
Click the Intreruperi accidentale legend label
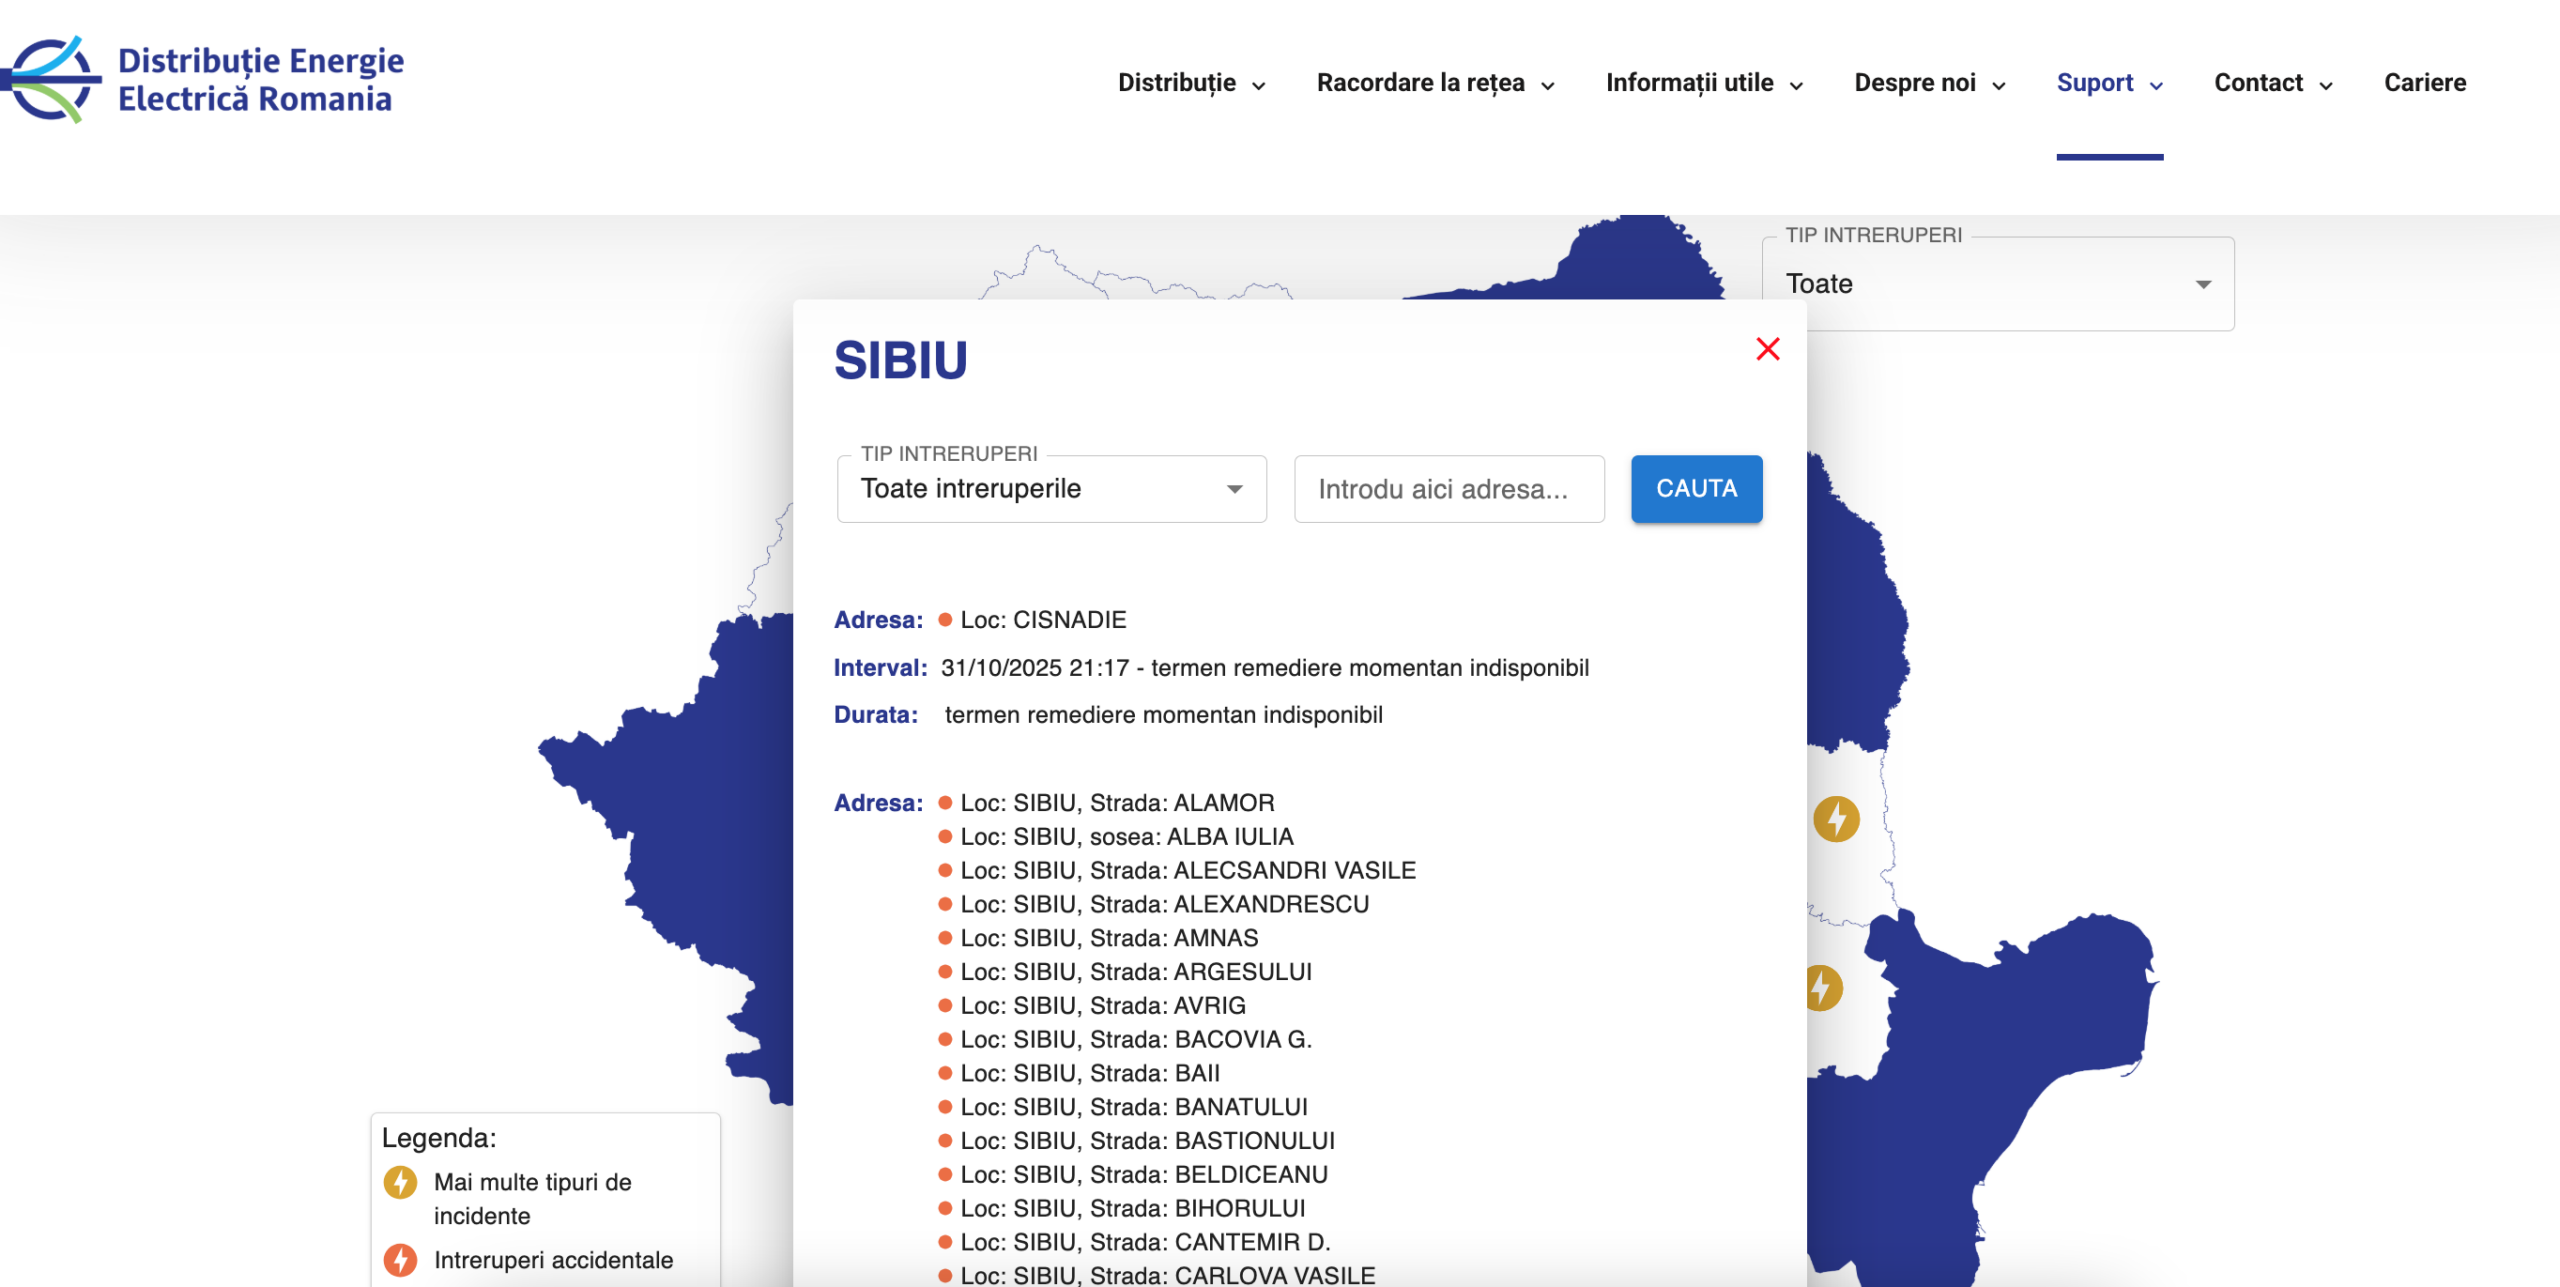coord(553,1260)
